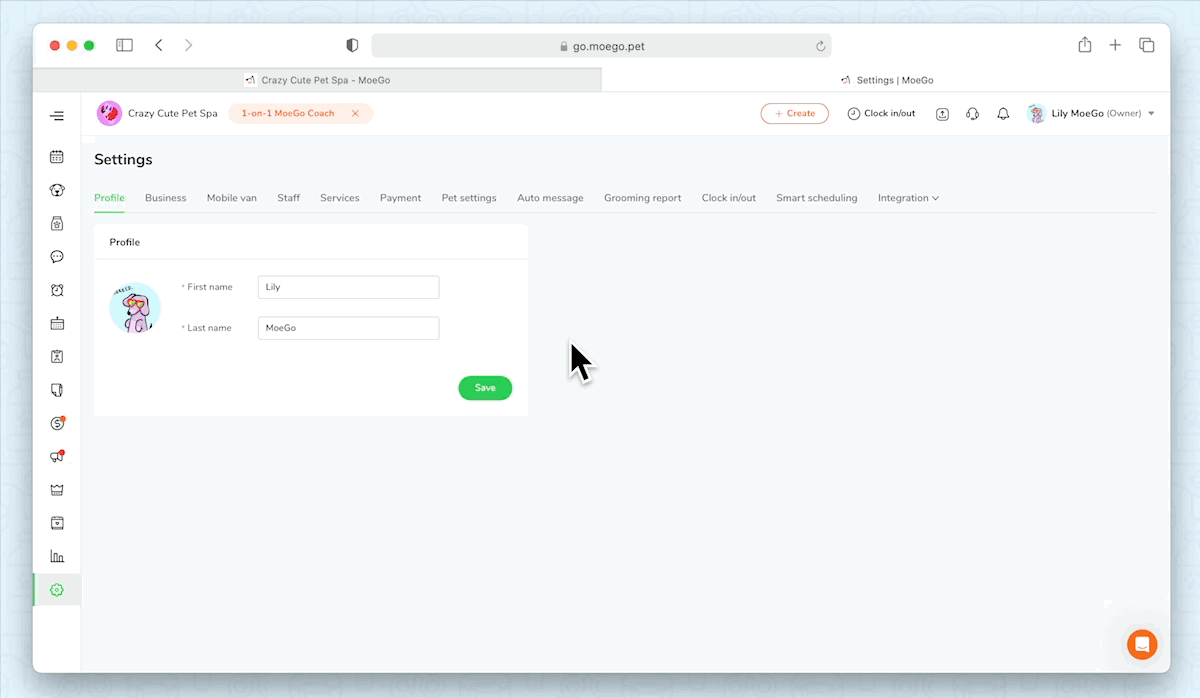The image size is (1200, 698).
Task: Open the chat bubble messages icon
Action: pyautogui.click(x=57, y=257)
